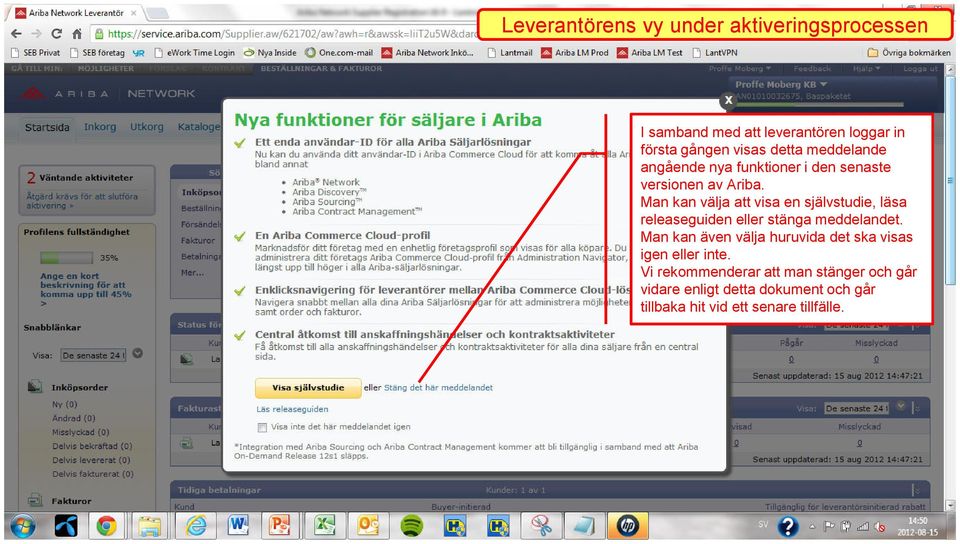Open the LantVPN bookmark
The image size is (960, 544).
pos(714,53)
